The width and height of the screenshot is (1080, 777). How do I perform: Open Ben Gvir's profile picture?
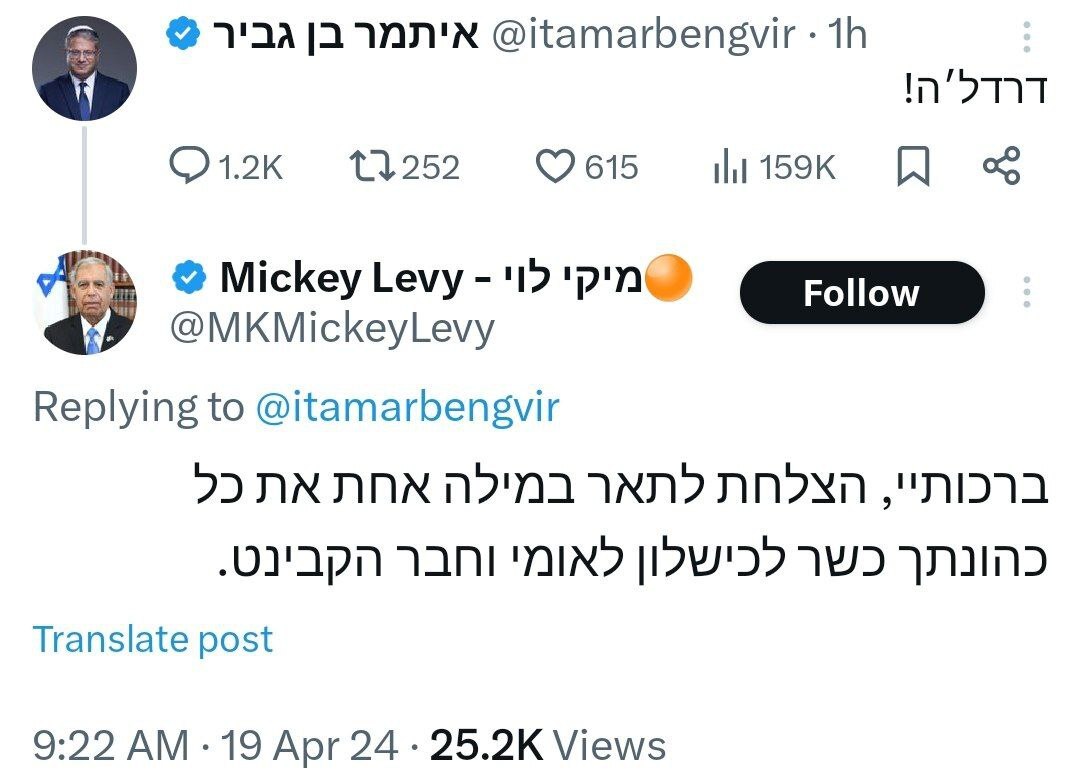click(x=84, y=64)
